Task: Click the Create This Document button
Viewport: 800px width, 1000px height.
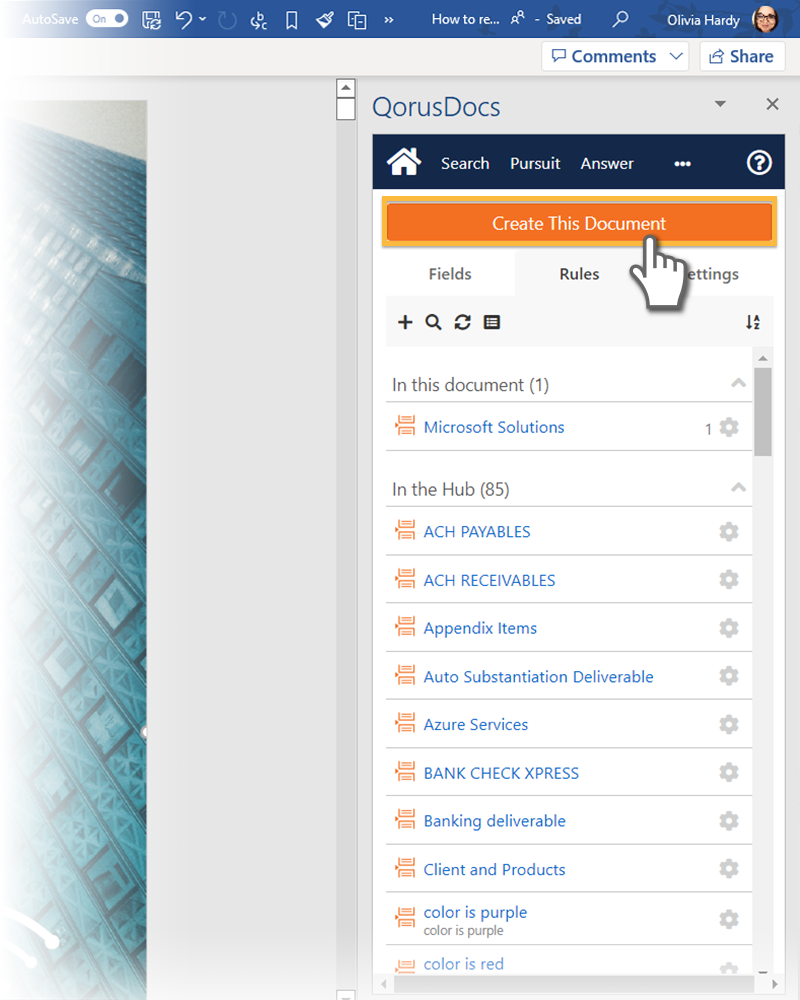Action: click(x=578, y=224)
